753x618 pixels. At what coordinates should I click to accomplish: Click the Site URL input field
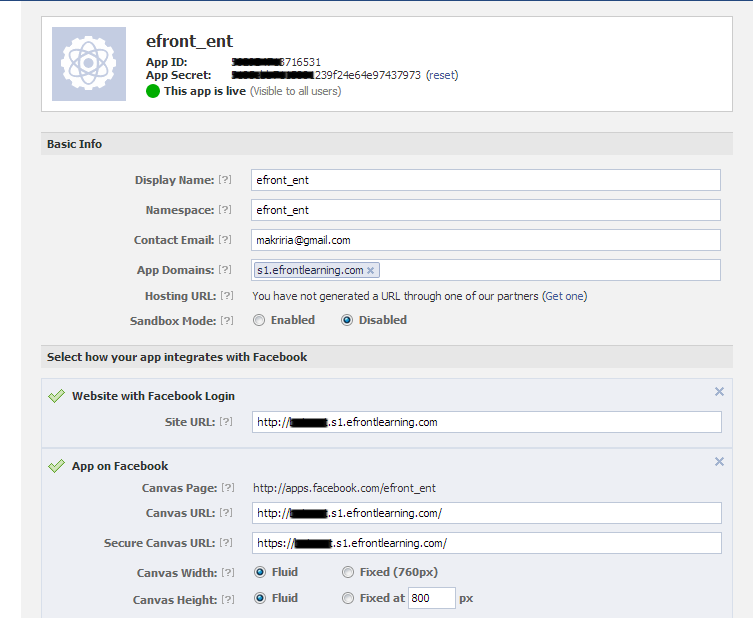pyautogui.click(x=486, y=422)
